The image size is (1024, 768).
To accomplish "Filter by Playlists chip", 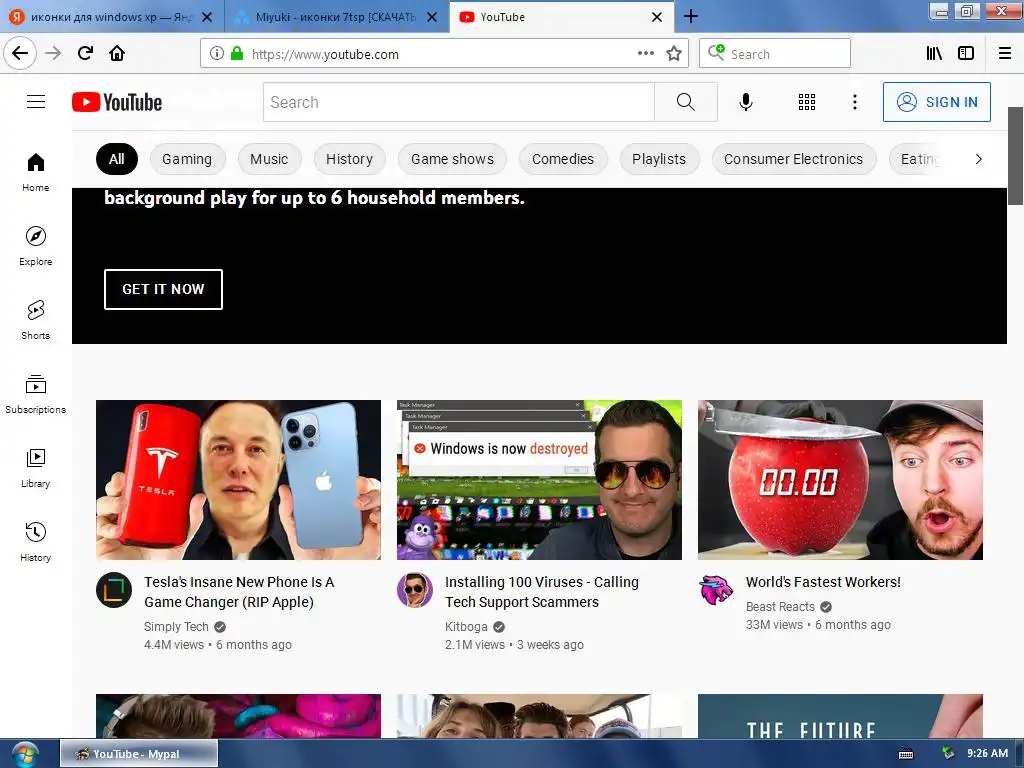I will (659, 159).
